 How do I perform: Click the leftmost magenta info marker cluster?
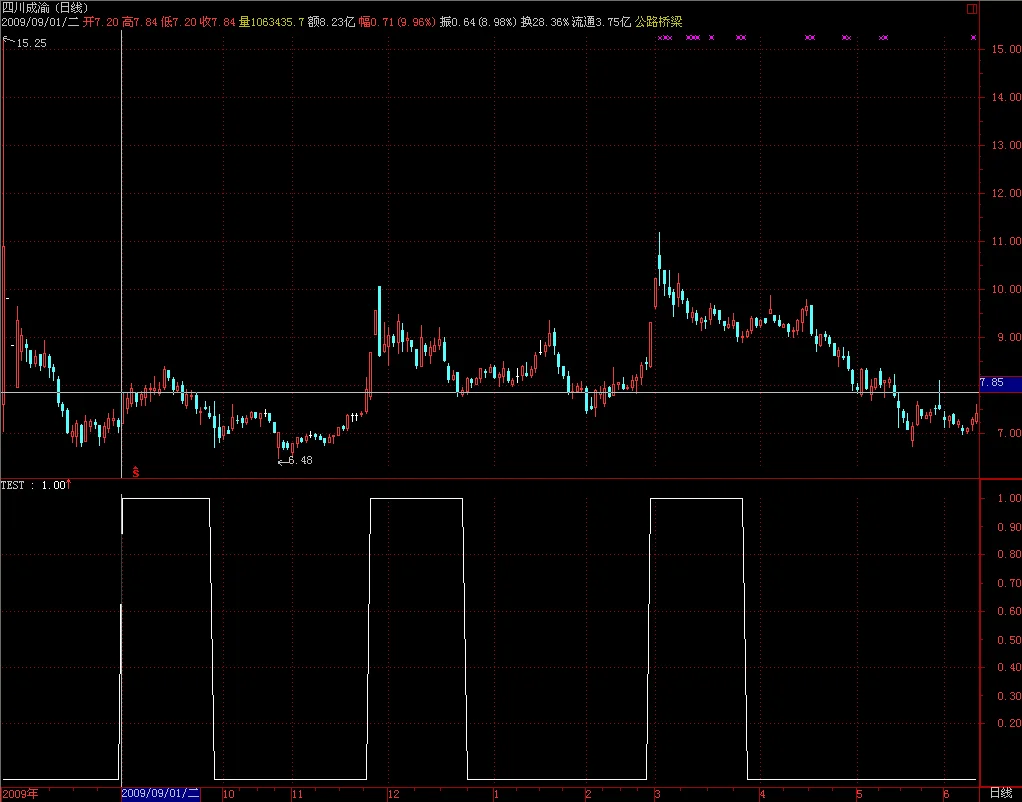[x=665, y=38]
